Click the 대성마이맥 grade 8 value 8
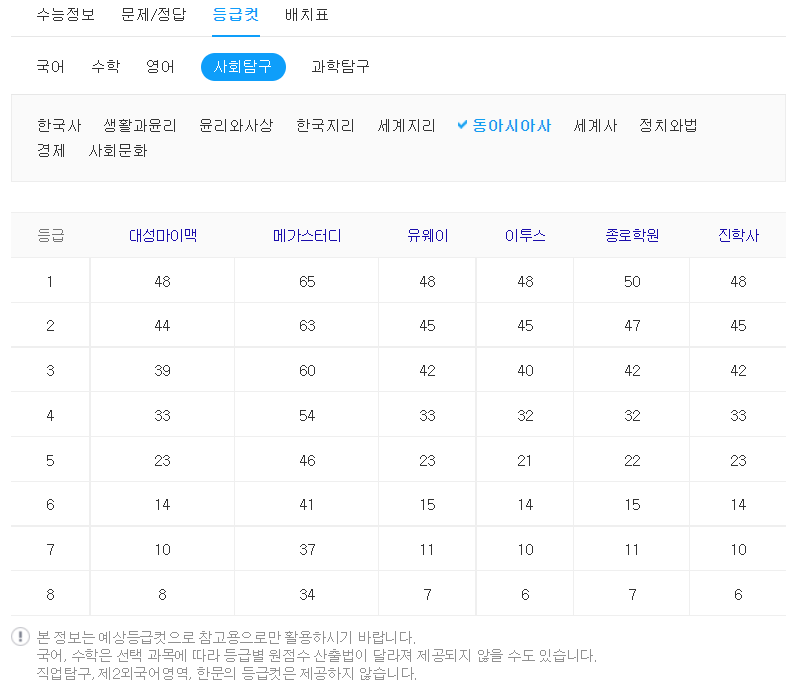This screenshot has width=790, height=700. point(162,594)
